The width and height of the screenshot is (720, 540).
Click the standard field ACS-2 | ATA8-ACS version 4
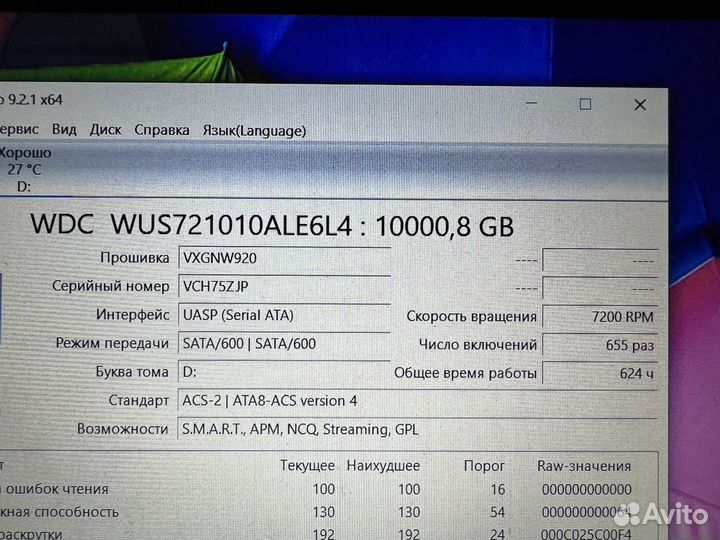coord(418,401)
